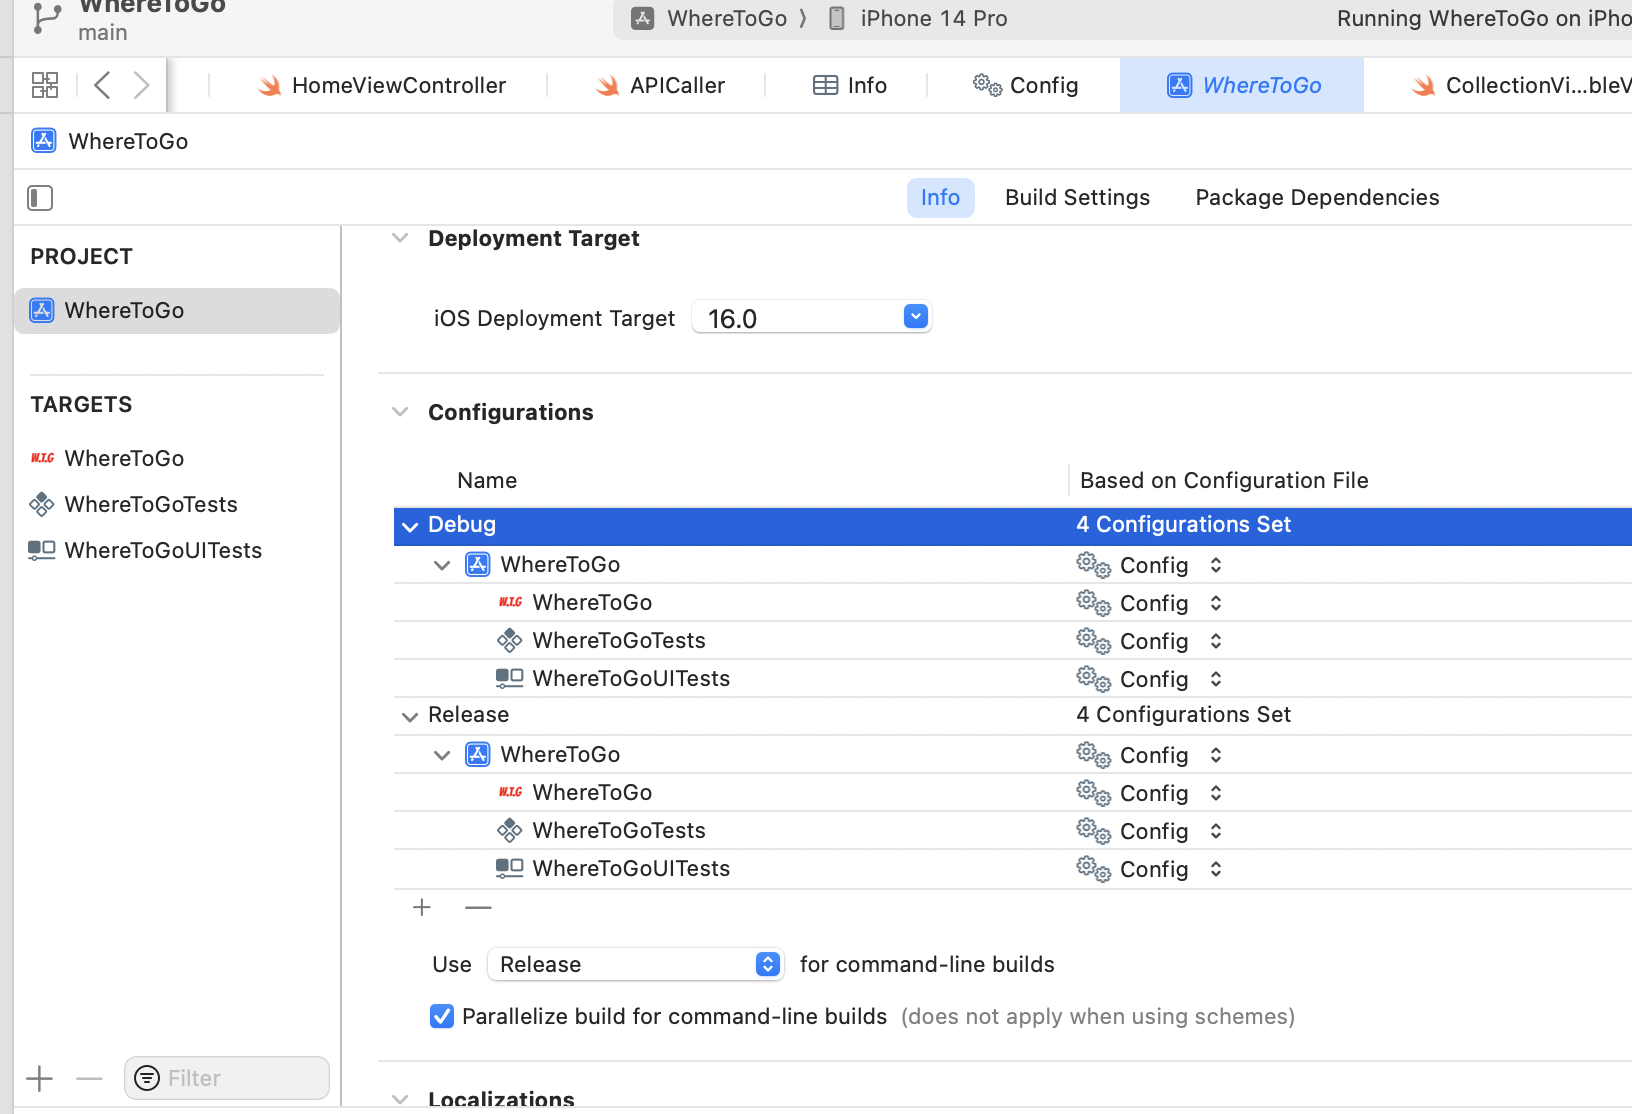Remove selected target with minus button

(89, 1078)
